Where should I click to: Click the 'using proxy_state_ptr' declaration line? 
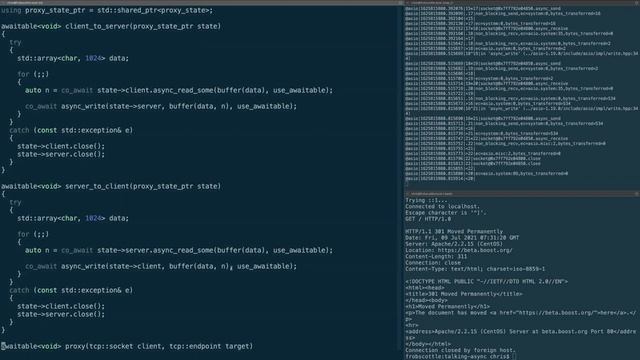(107, 10)
